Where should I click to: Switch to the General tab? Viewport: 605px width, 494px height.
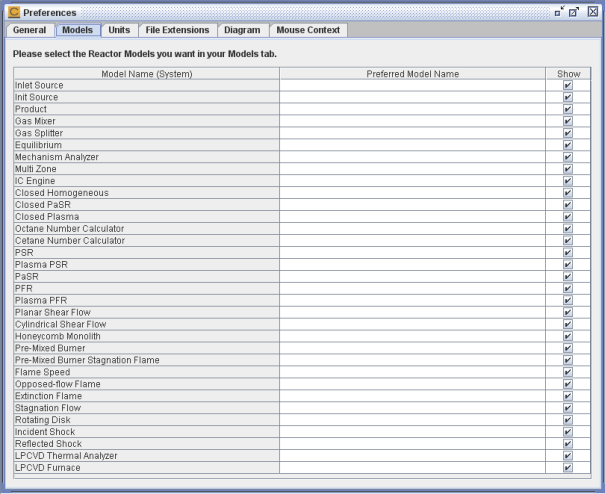tap(30, 30)
